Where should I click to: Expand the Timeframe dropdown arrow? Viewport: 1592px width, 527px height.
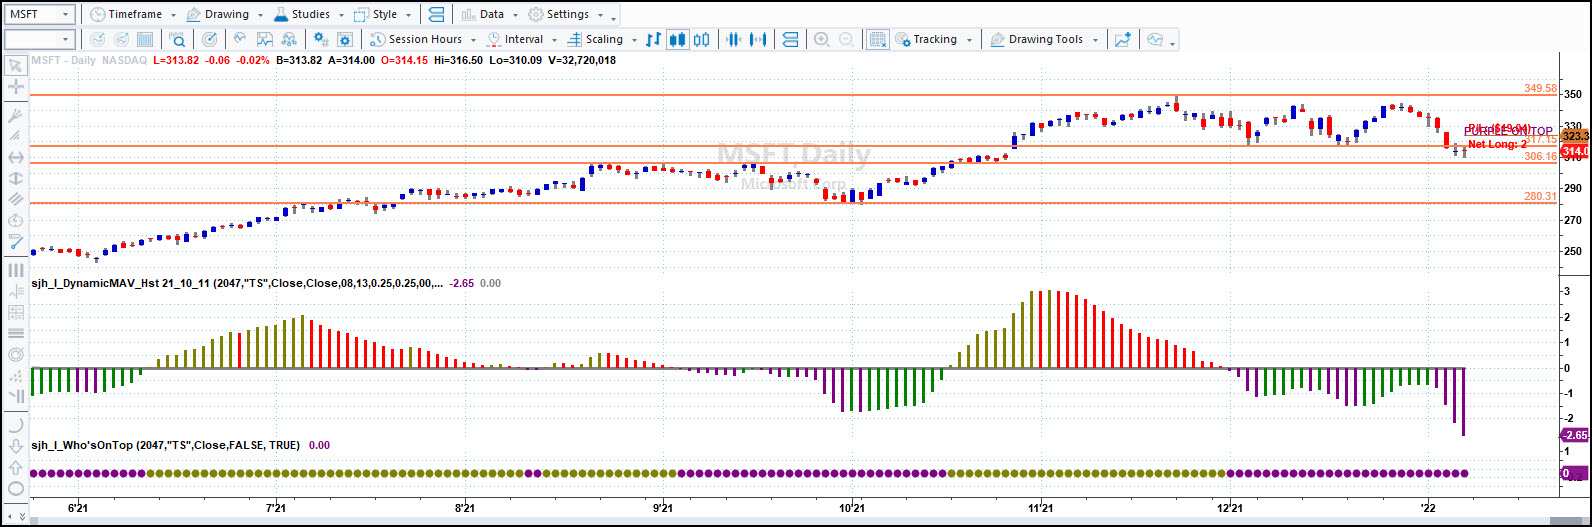[172, 16]
